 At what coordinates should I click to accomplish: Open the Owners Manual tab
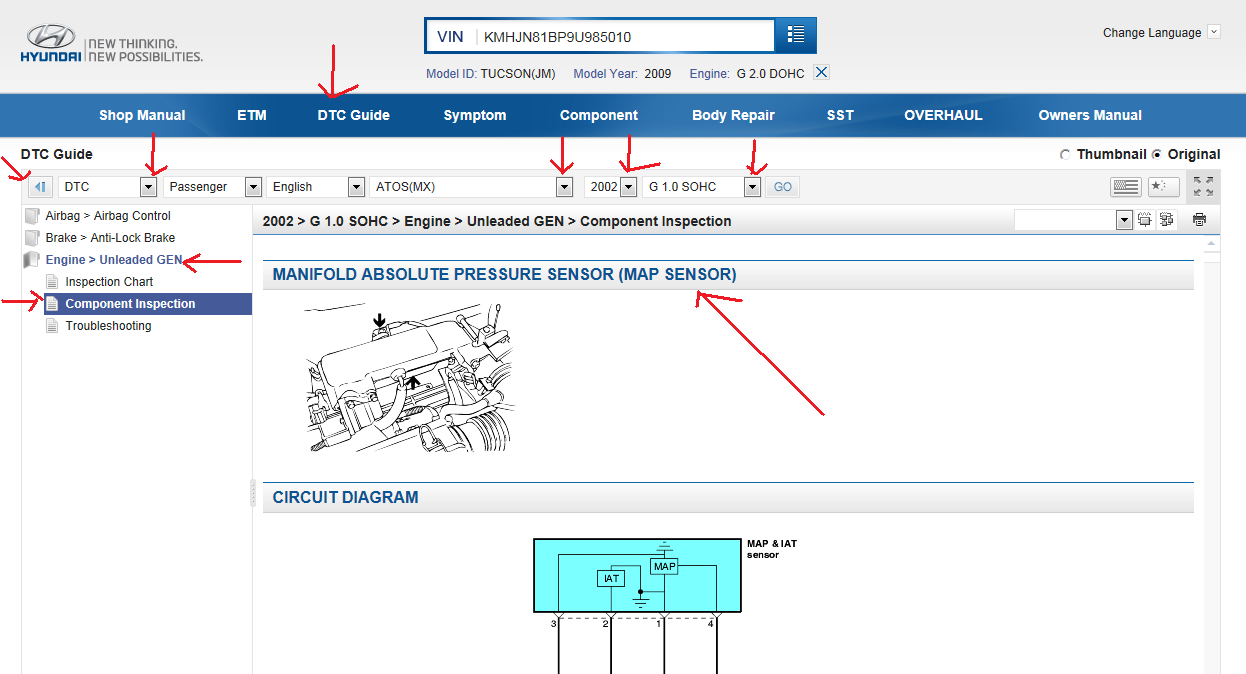click(x=1090, y=115)
